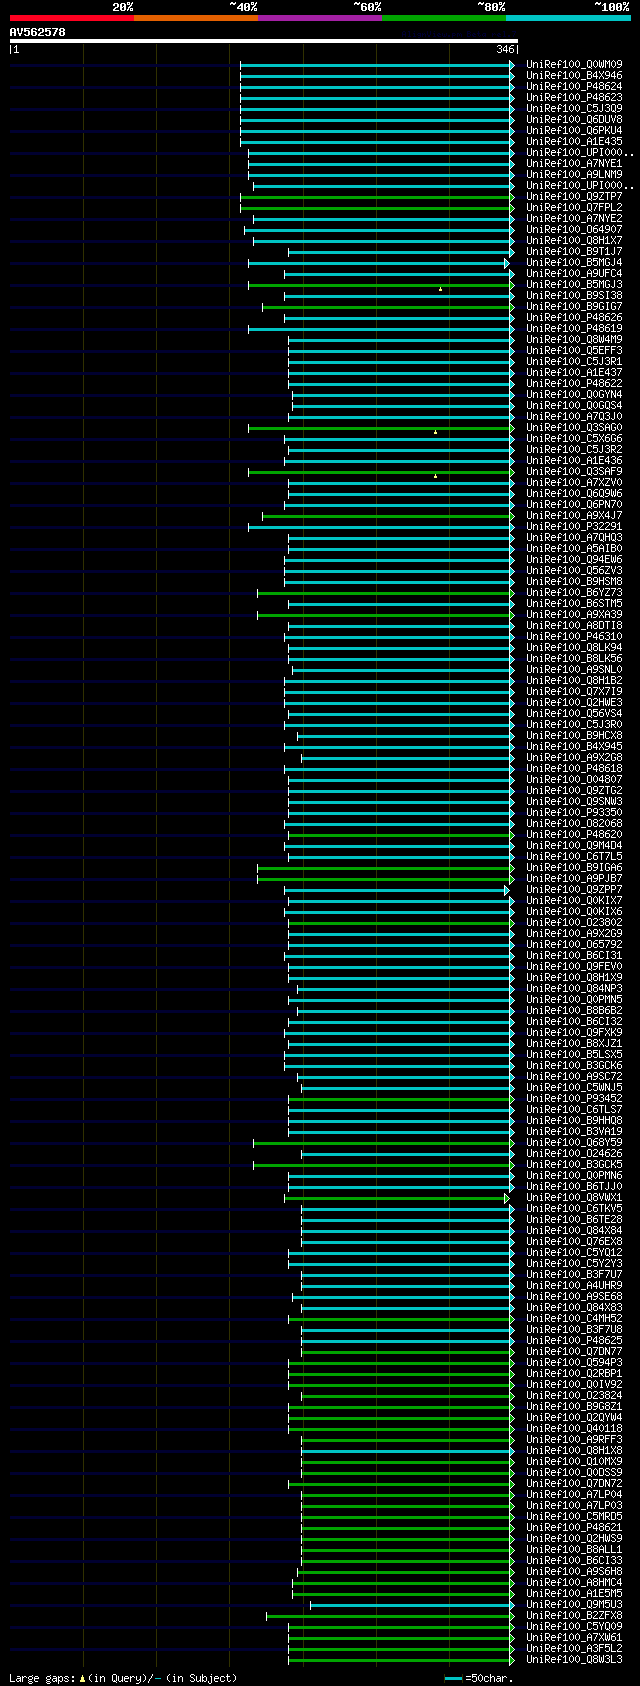This screenshot has height=1686, width=640.
Task: Select the UniRef100_P48619 label
Action: (x=574, y=329)
